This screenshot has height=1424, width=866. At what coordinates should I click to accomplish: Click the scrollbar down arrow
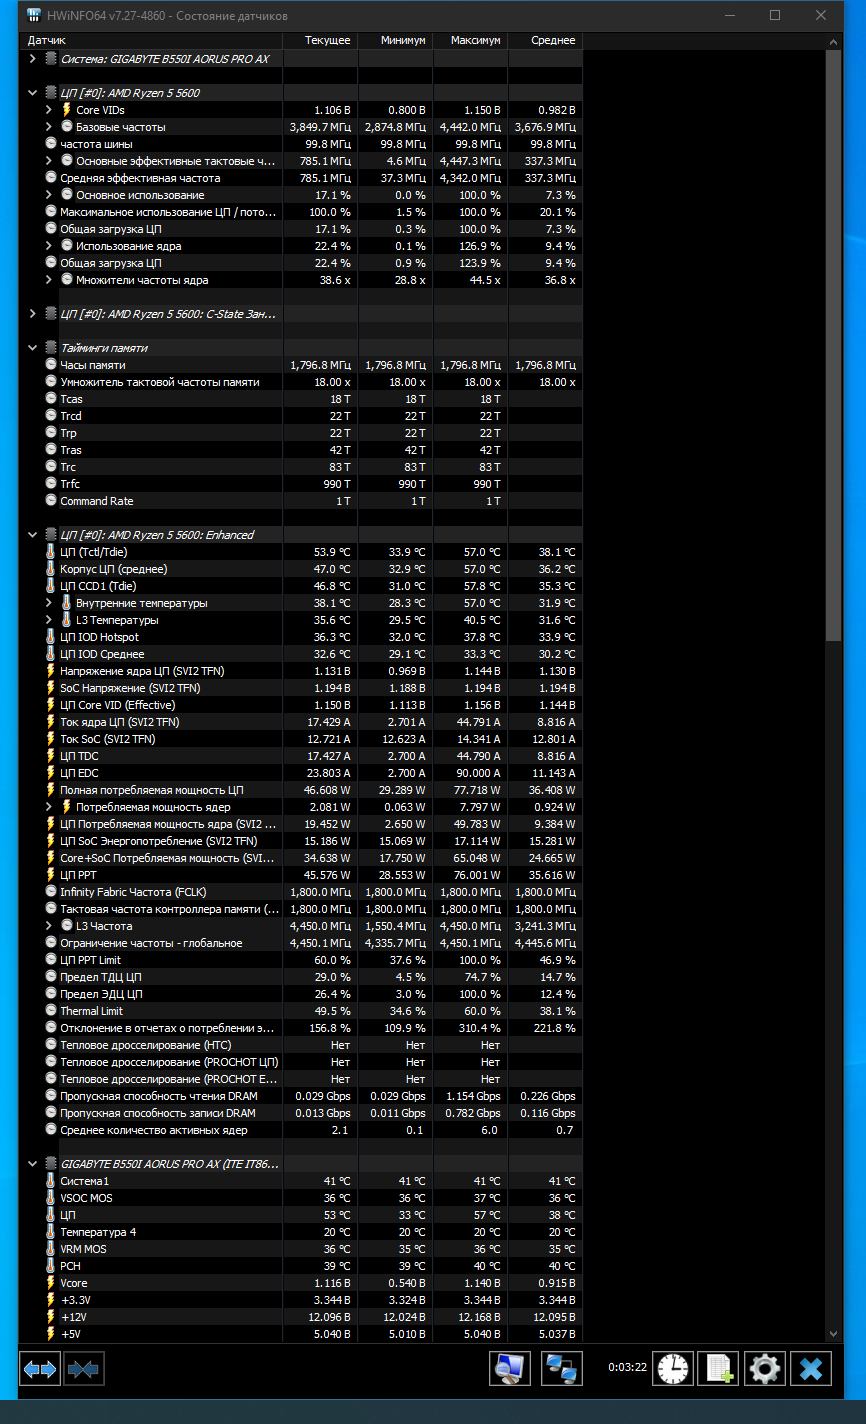(x=834, y=1333)
